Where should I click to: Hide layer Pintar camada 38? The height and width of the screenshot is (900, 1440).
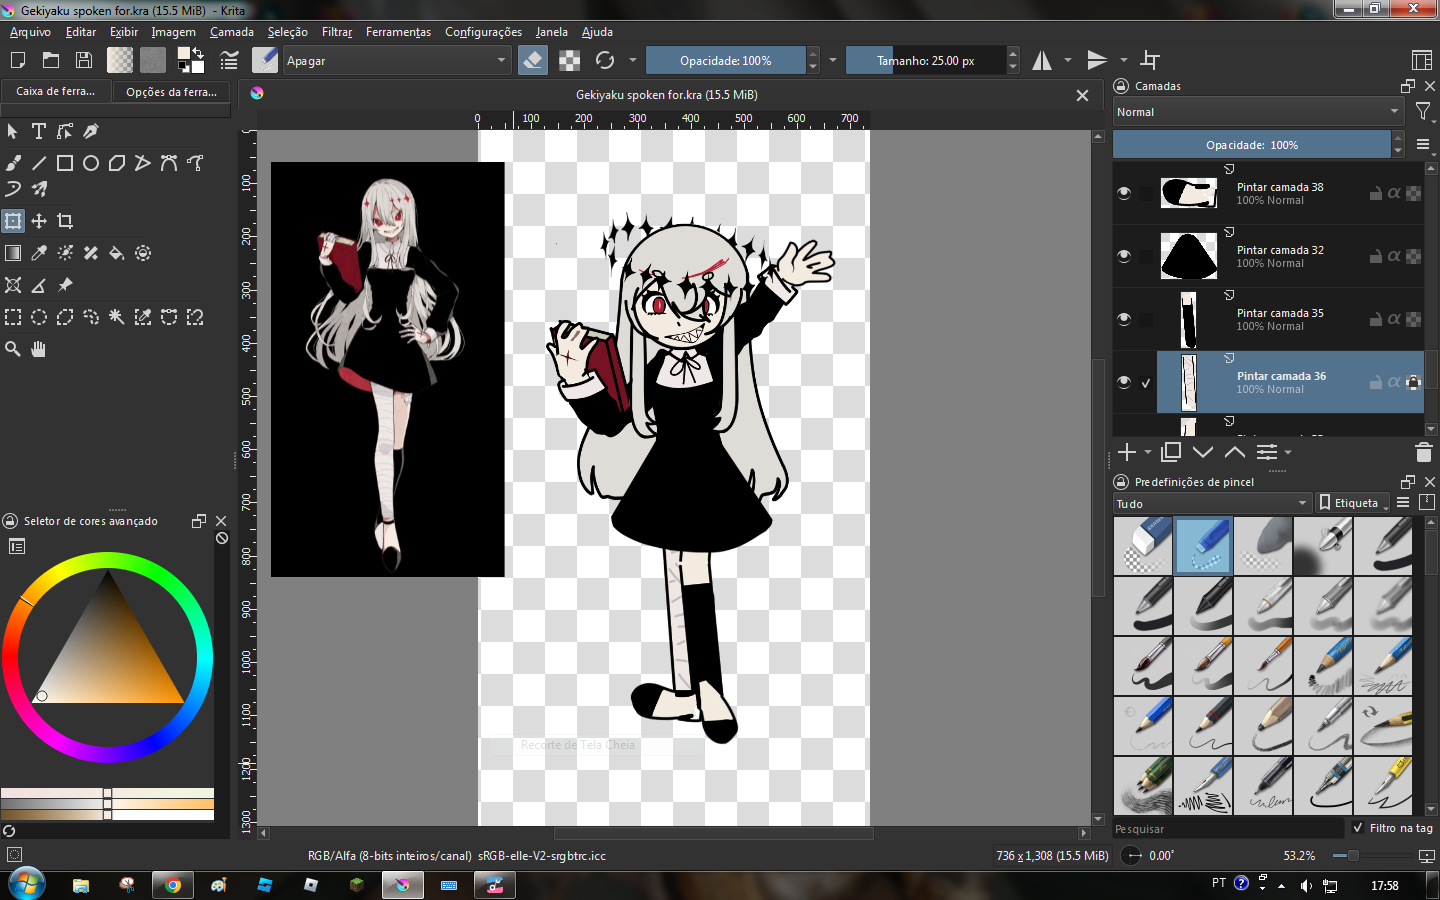1124,193
